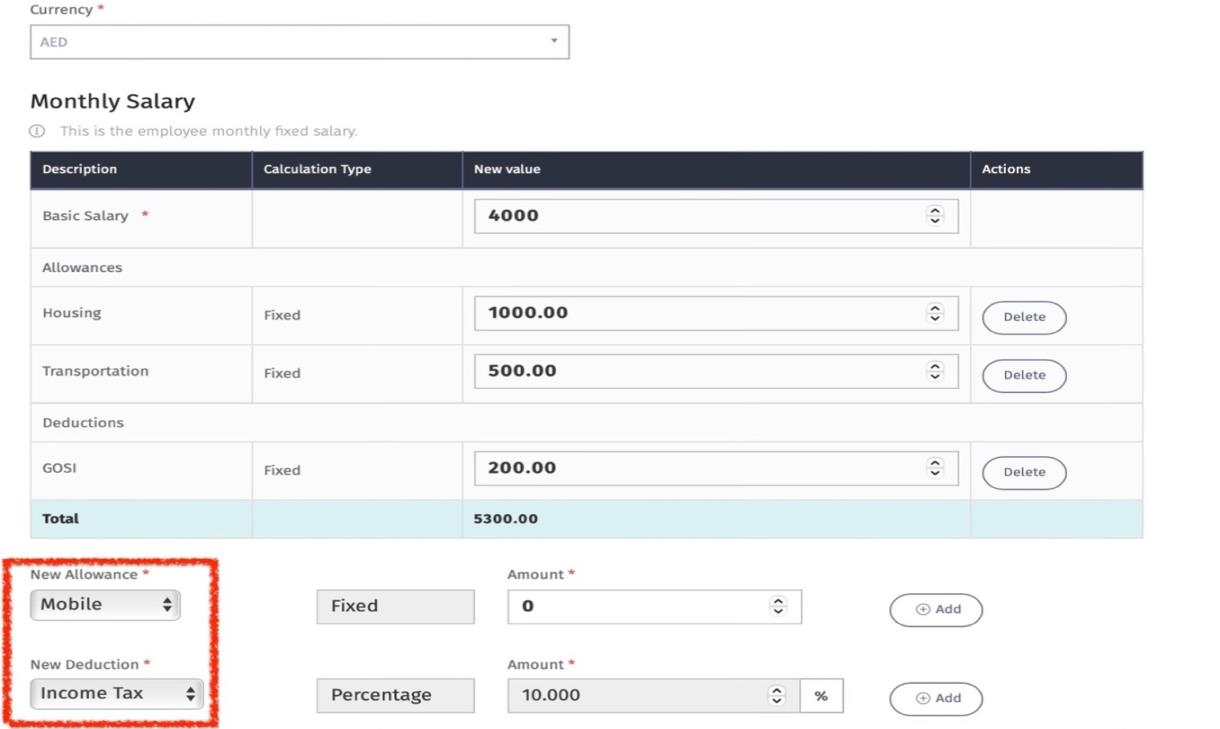Click the info icon beside salary description

click(x=37, y=131)
